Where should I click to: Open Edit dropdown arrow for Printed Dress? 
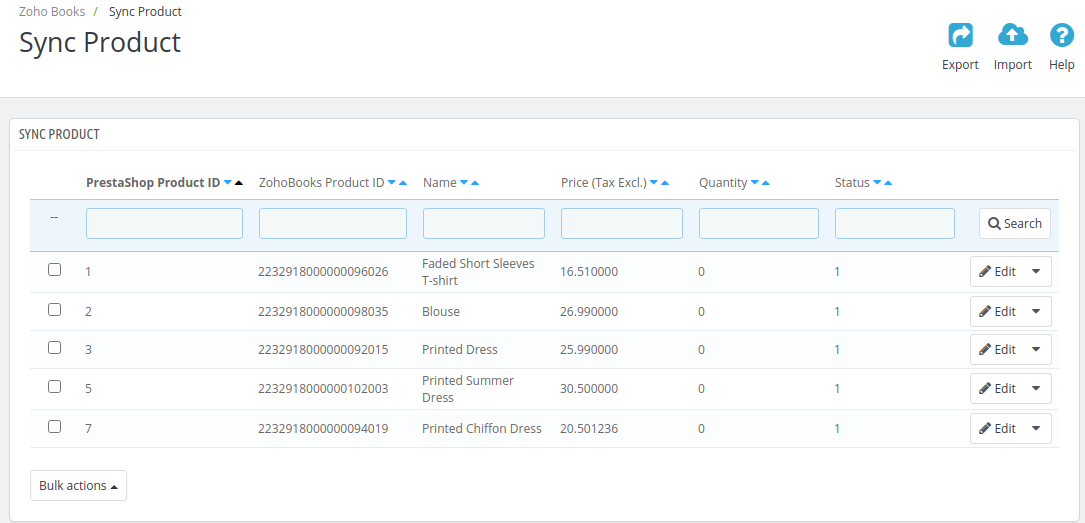click(x=1036, y=349)
